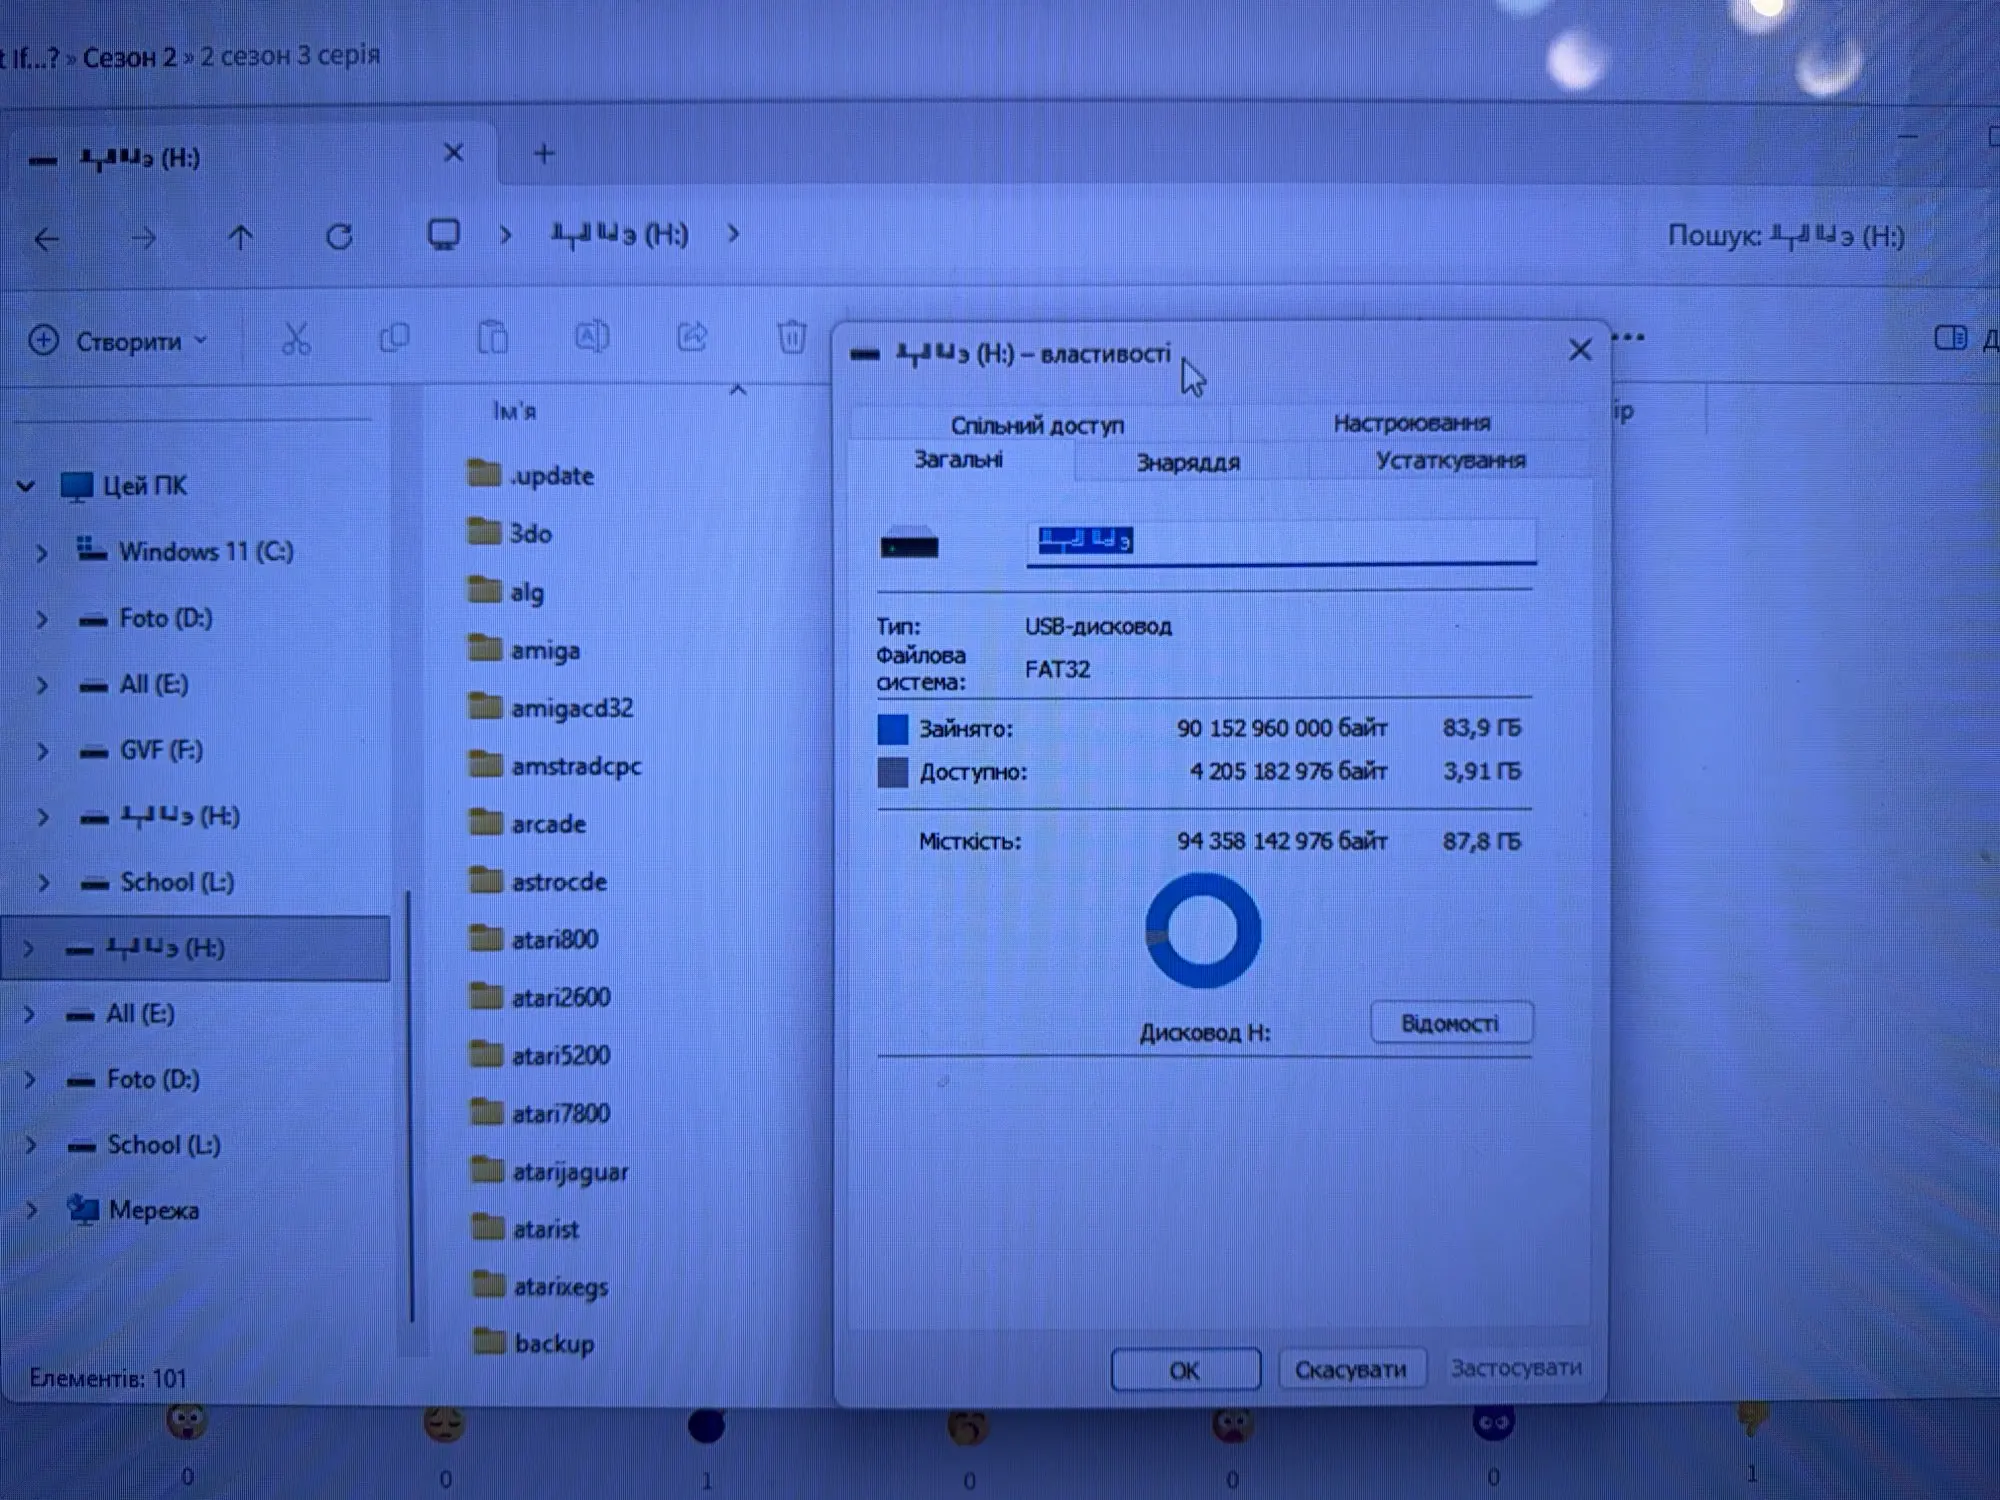
Task: Collapse the Цей ПК tree node
Action: tap(26, 487)
